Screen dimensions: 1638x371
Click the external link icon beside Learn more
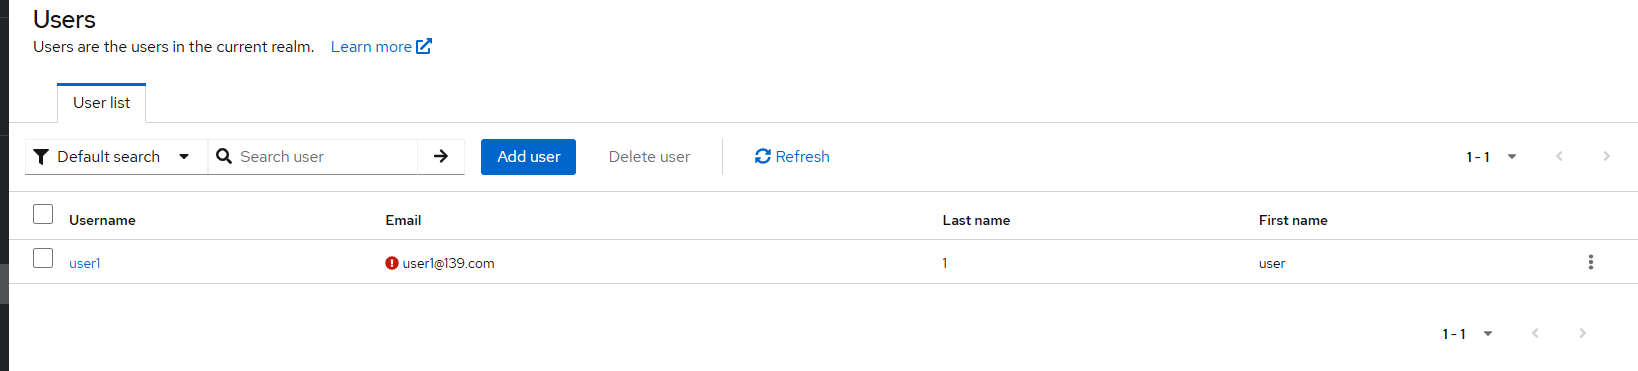(x=424, y=46)
